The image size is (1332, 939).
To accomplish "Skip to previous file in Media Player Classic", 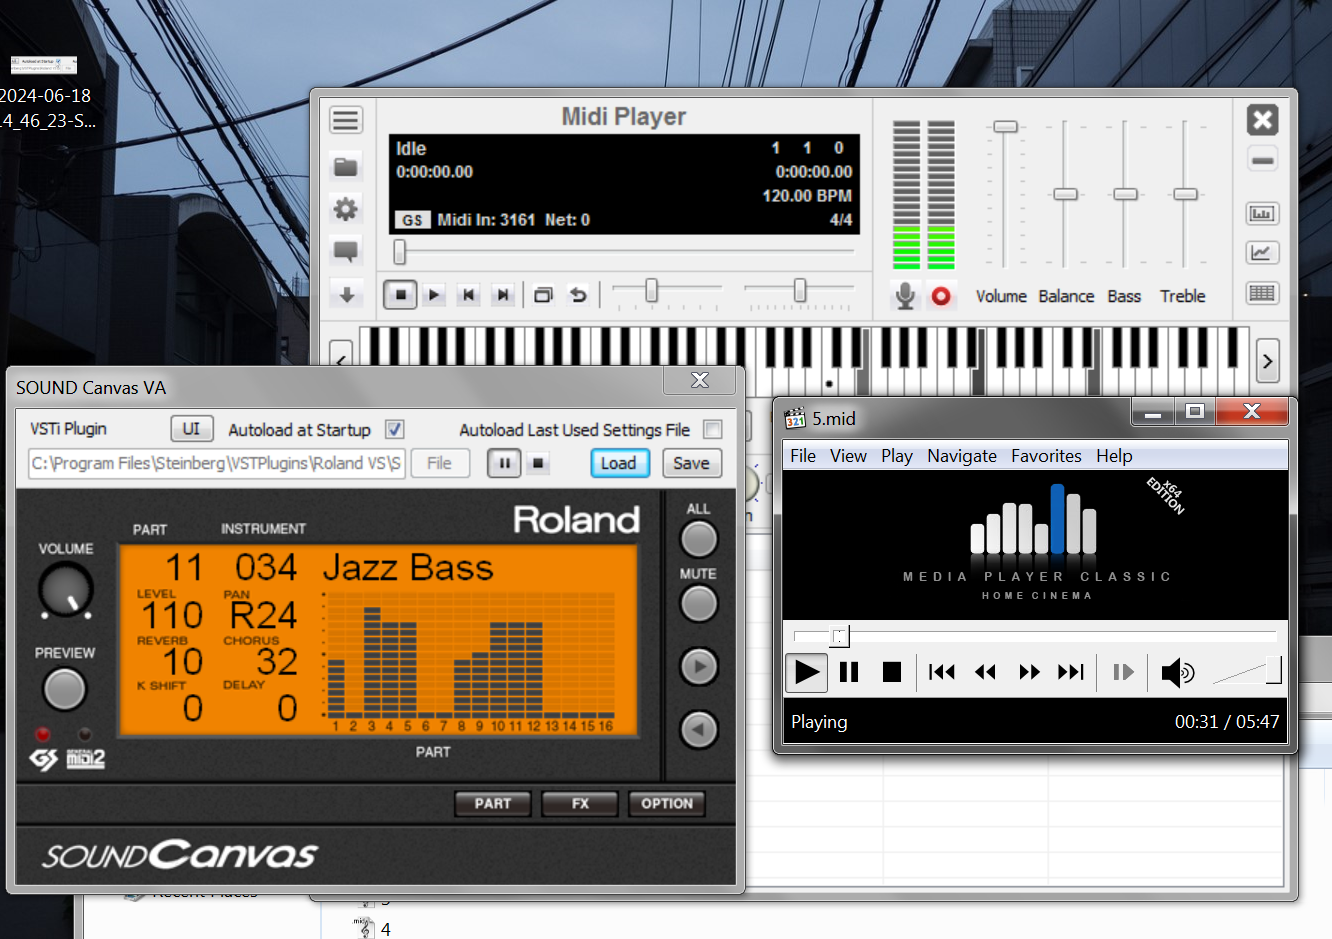I will 941,672.
